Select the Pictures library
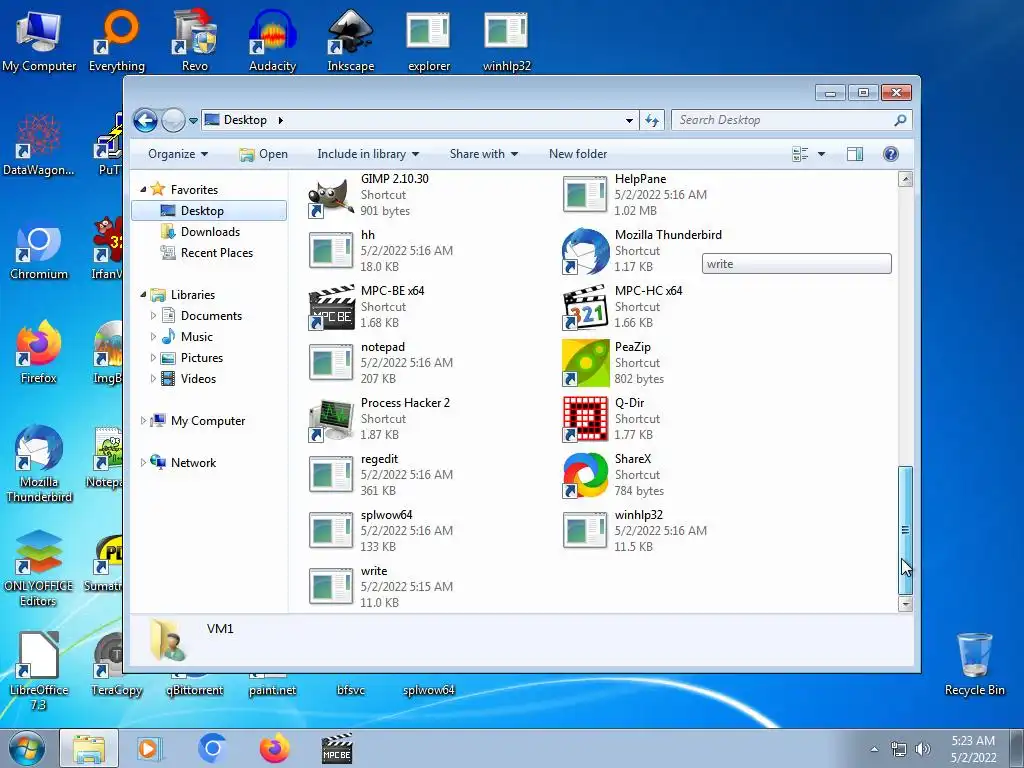The image size is (1024, 768). (201, 358)
